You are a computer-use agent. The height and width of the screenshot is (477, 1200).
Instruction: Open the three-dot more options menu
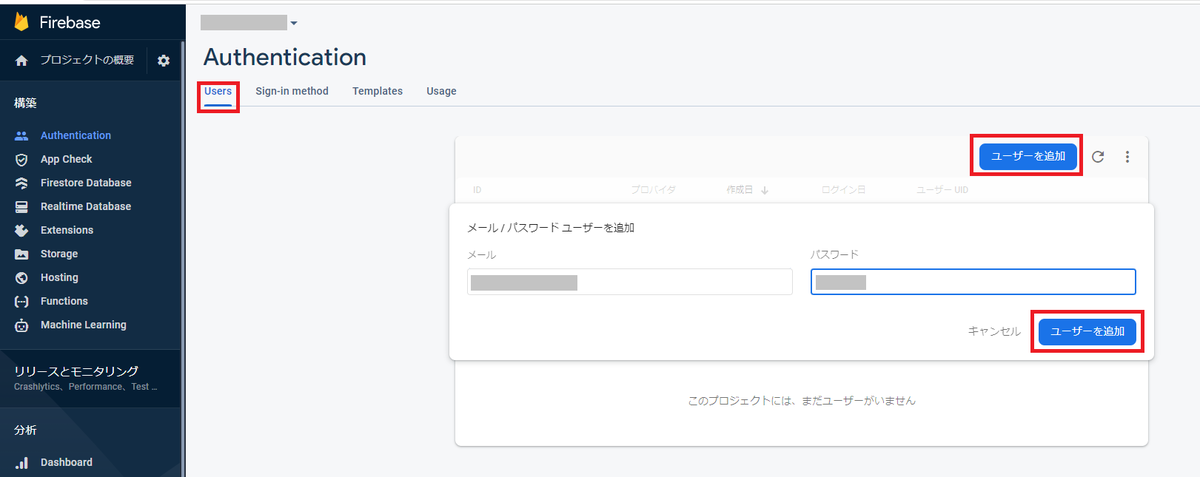[x=1127, y=157]
